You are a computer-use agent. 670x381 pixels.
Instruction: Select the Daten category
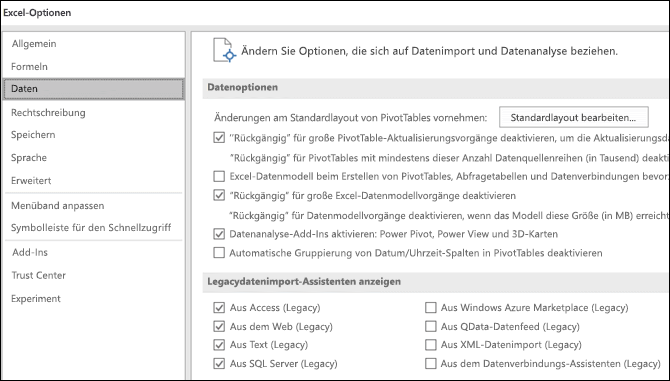[x=94, y=89]
